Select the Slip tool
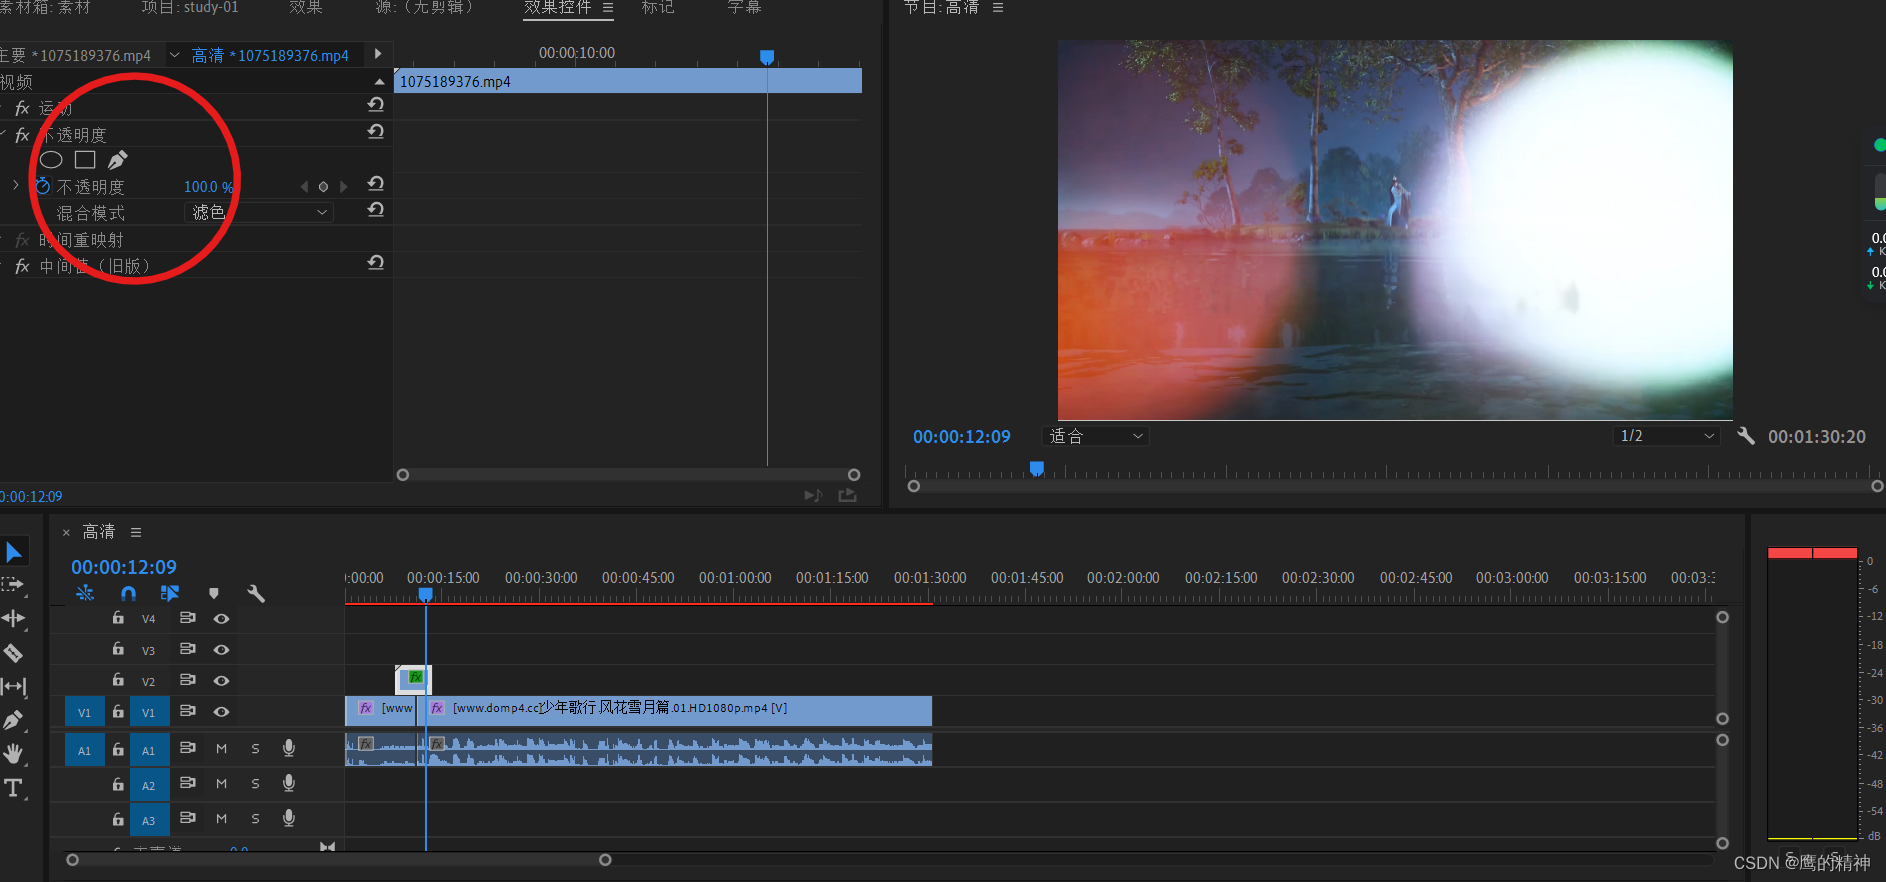The image size is (1886, 882). pyautogui.click(x=14, y=686)
